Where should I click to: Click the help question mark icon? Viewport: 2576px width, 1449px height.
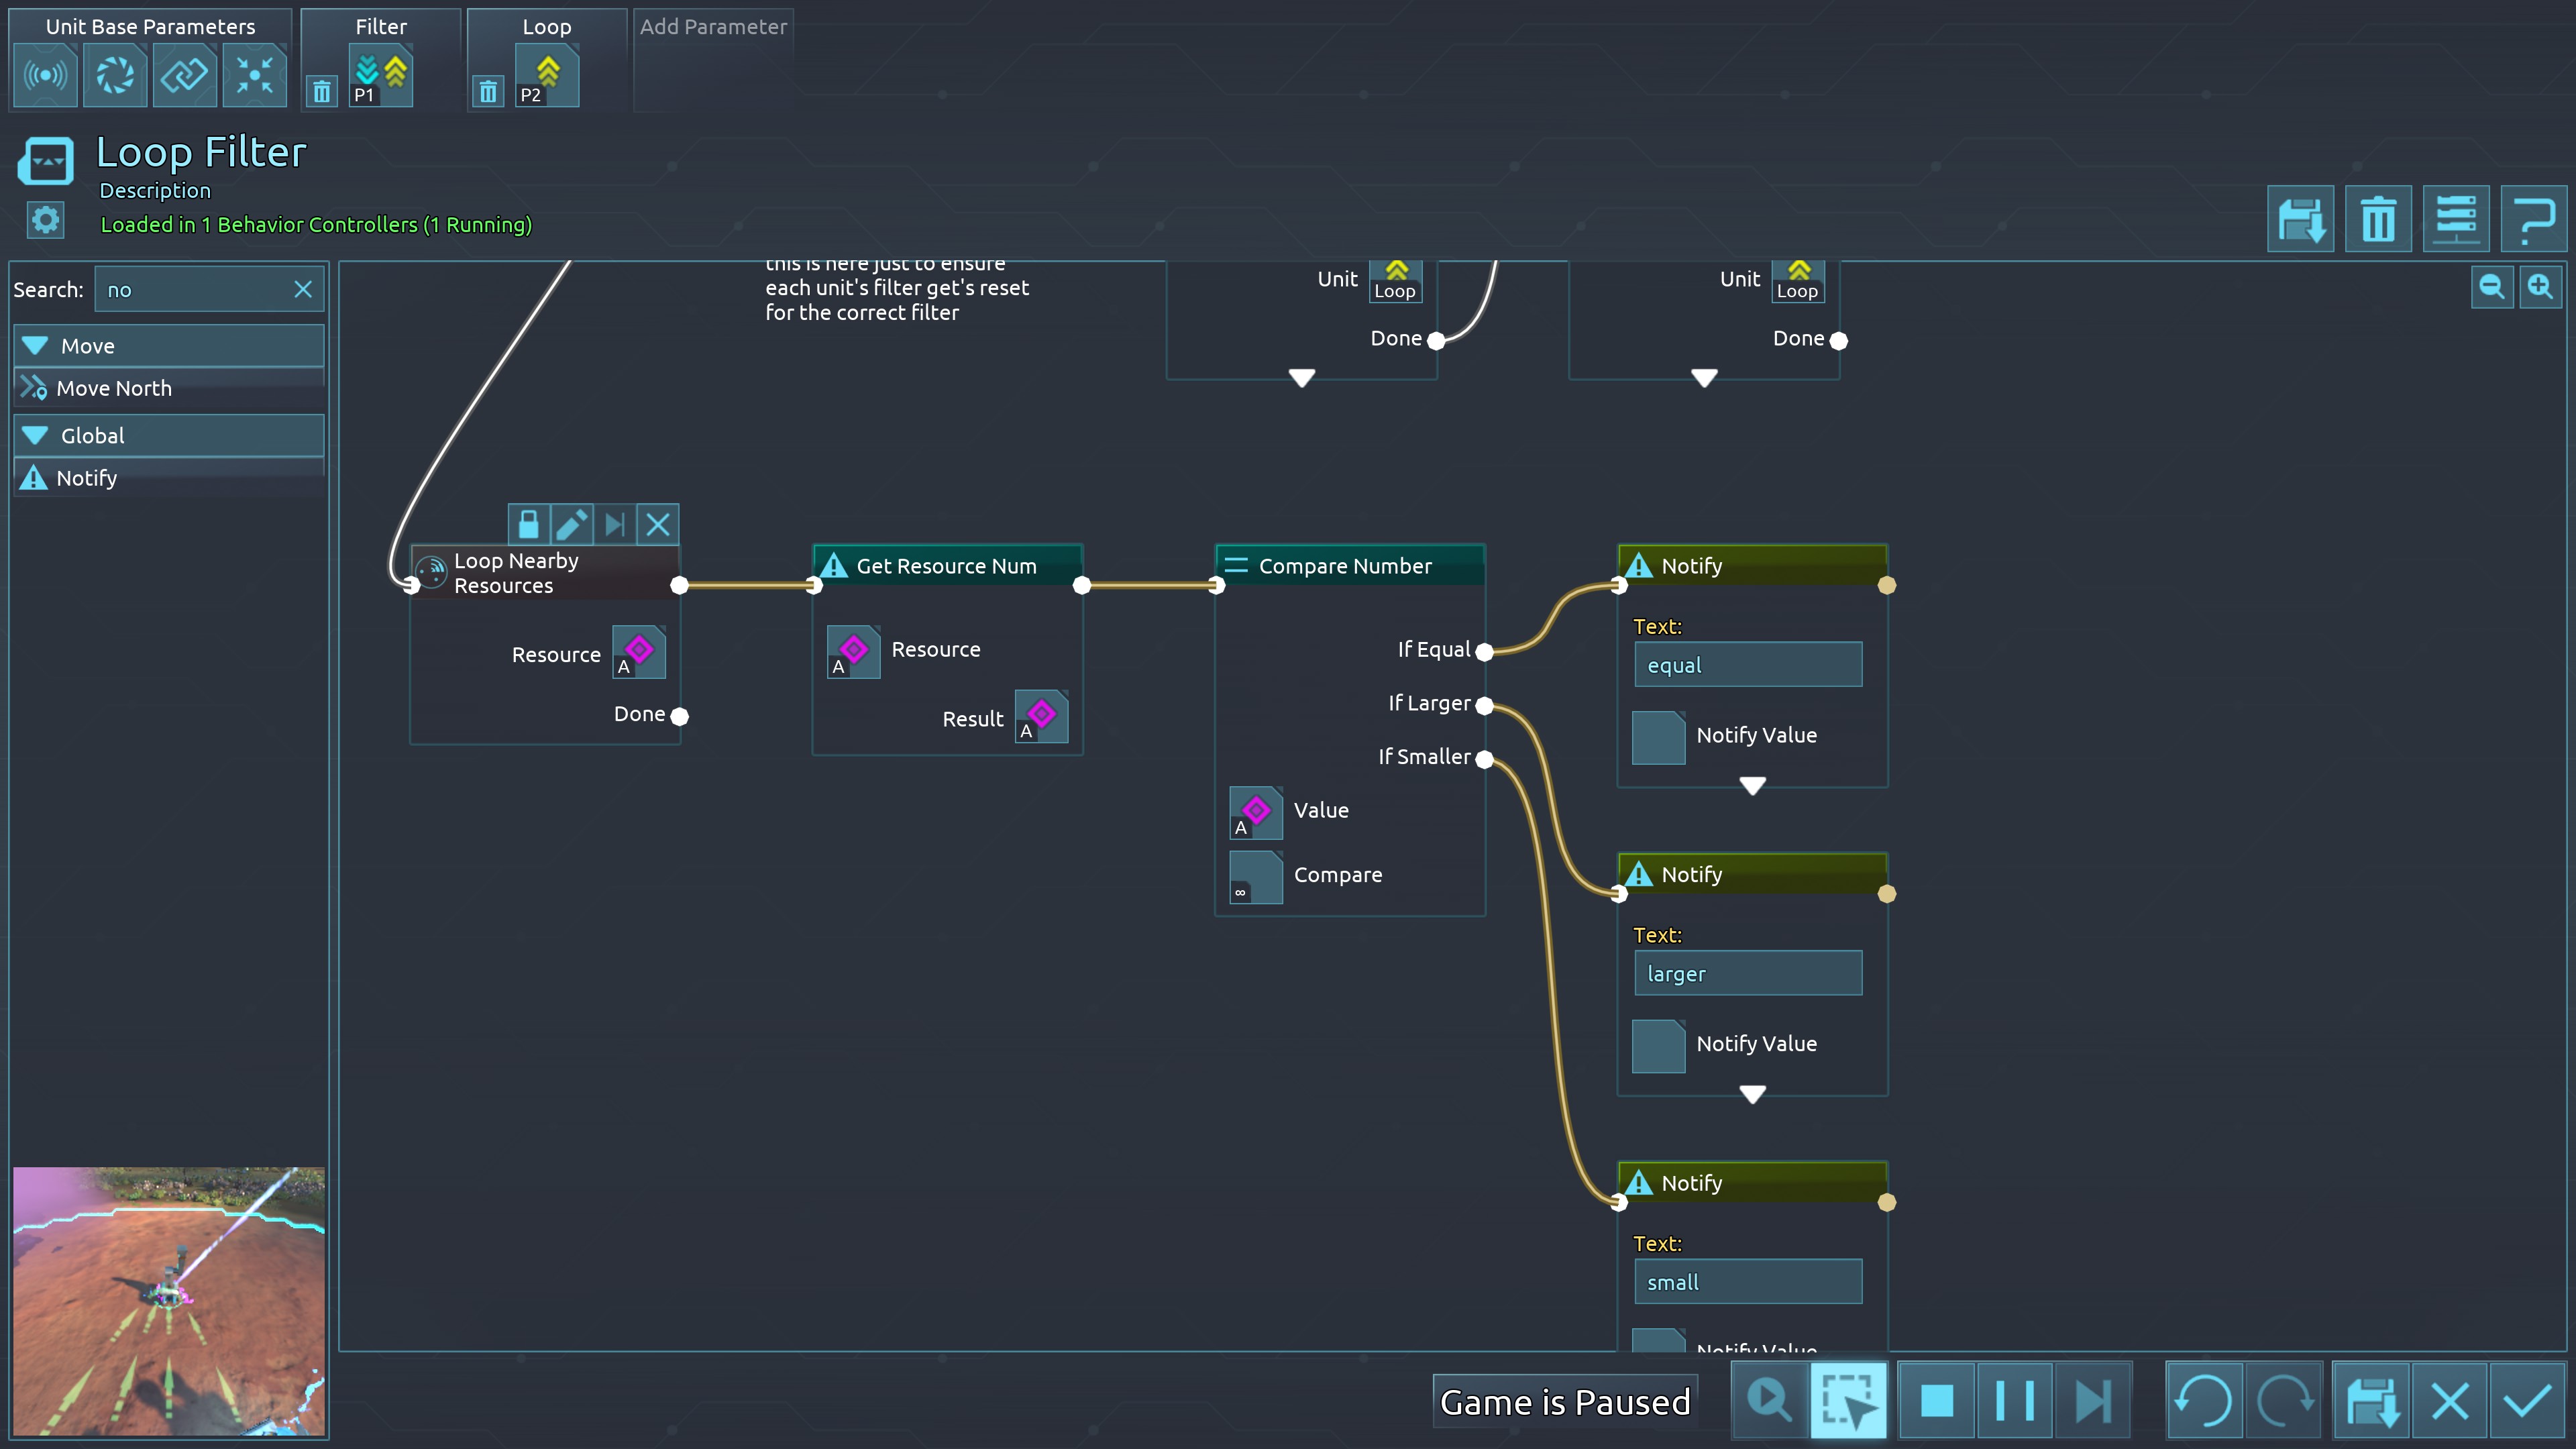coord(2533,219)
